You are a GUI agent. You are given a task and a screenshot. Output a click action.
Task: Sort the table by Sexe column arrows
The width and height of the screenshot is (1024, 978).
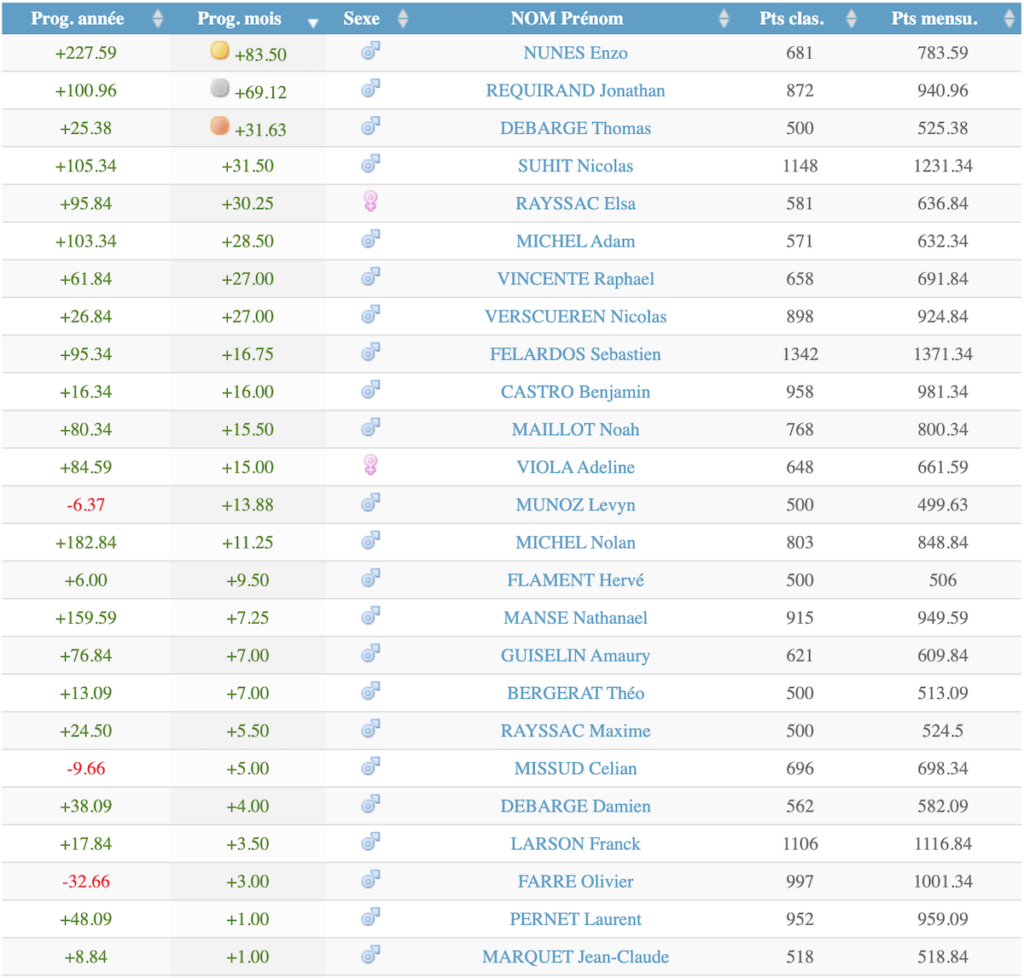402,19
